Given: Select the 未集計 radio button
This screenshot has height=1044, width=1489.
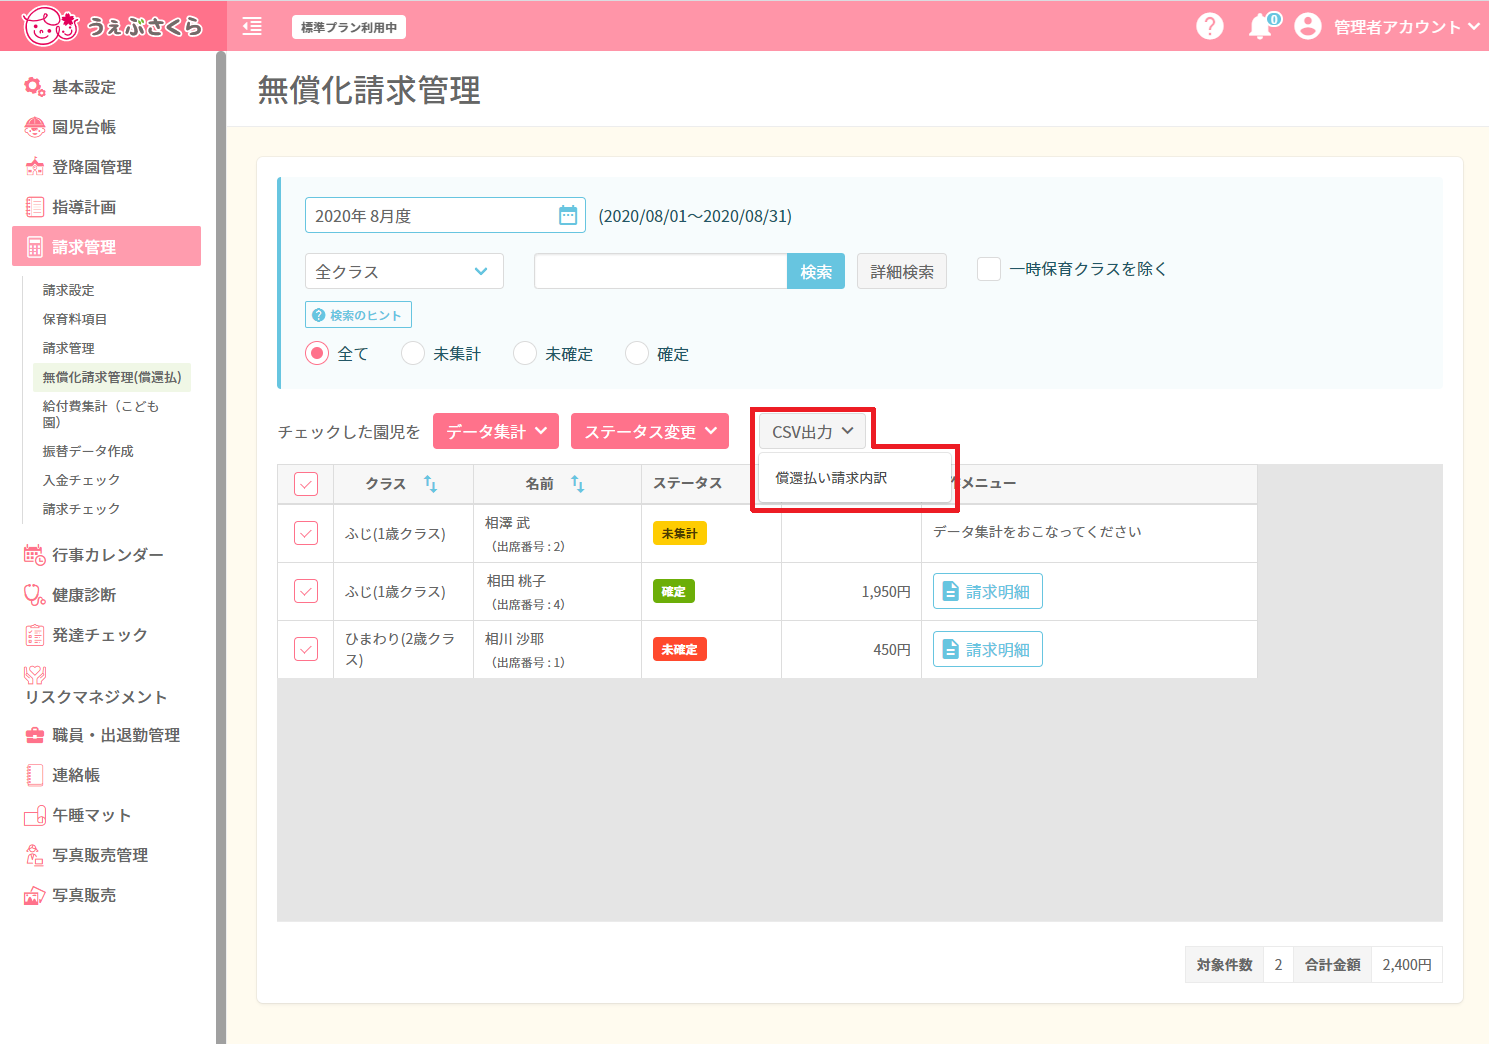Looking at the screenshot, I should pos(413,353).
